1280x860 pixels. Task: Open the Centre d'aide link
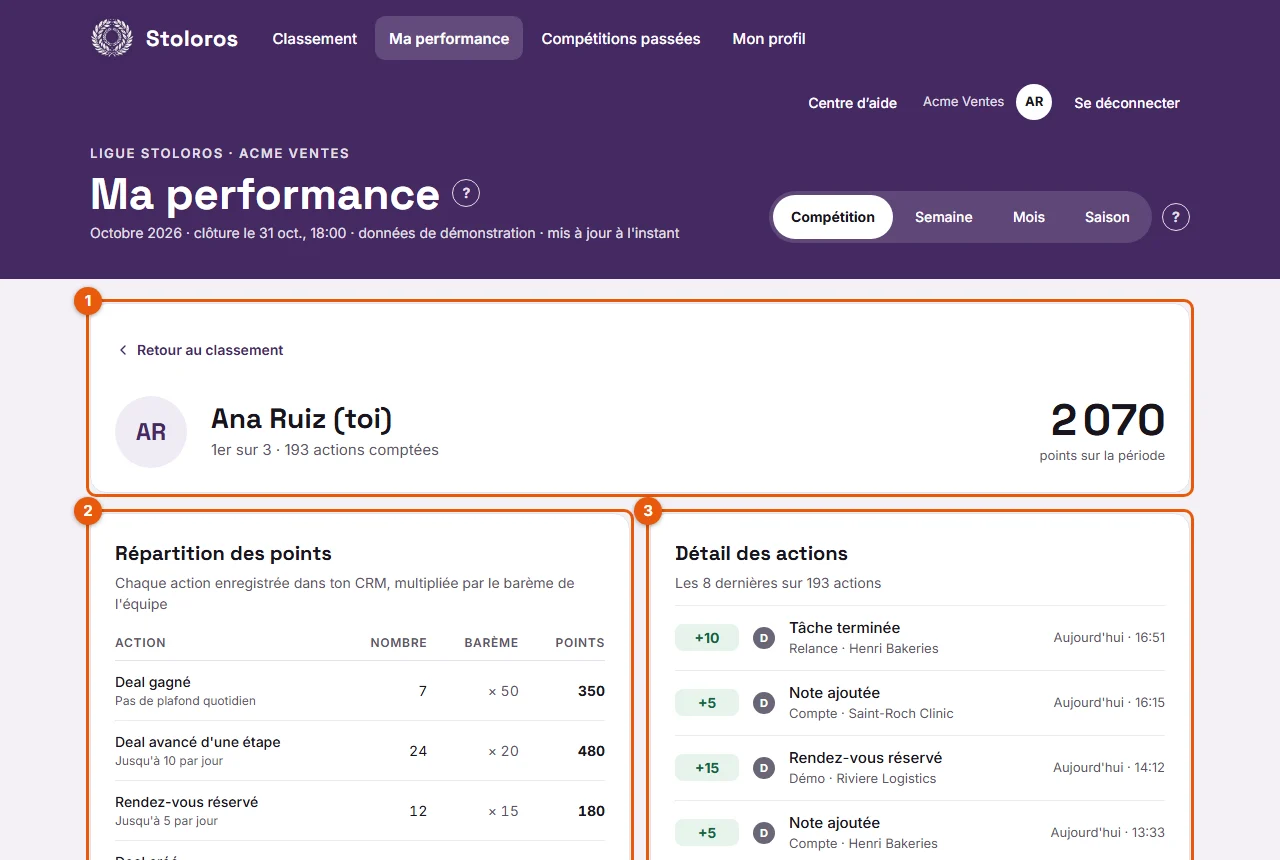point(853,103)
